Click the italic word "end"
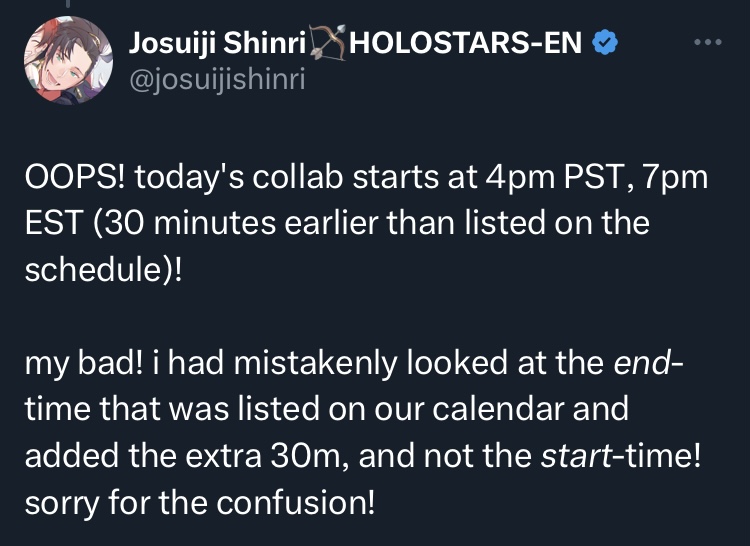Image resolution: width=750 pixels, height=546 pixels. click(639, 361)
